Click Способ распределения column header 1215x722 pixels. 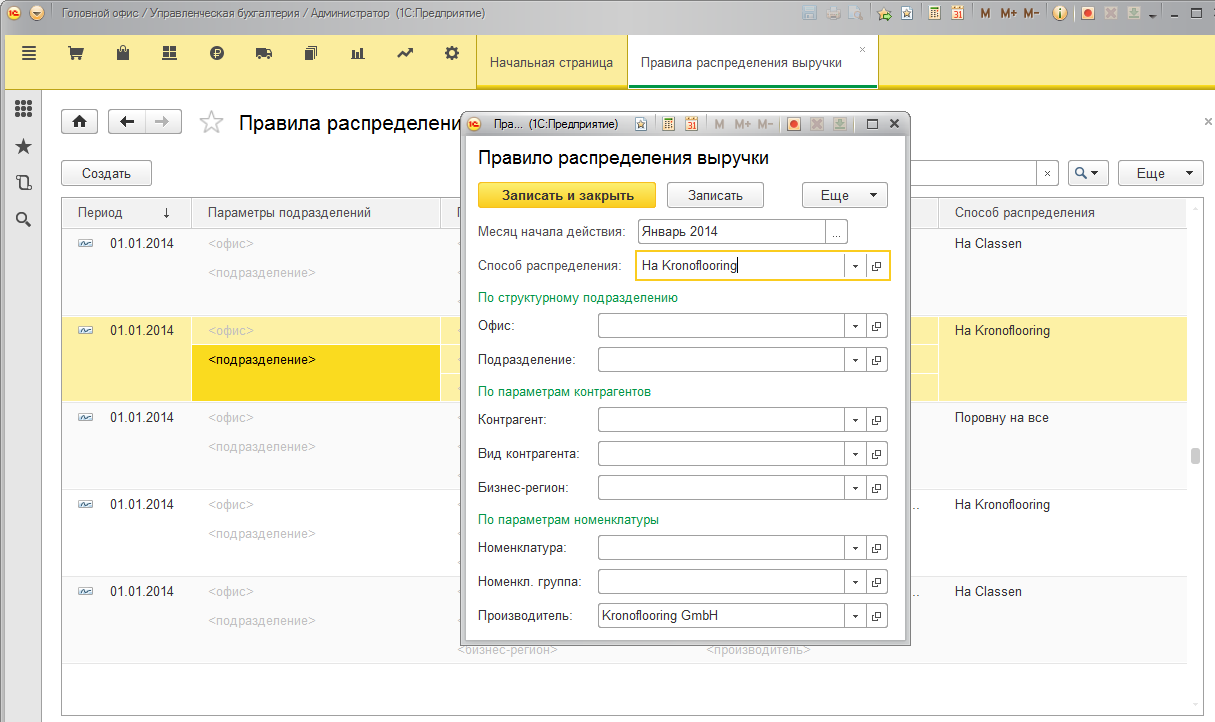tap(1062, 213)
